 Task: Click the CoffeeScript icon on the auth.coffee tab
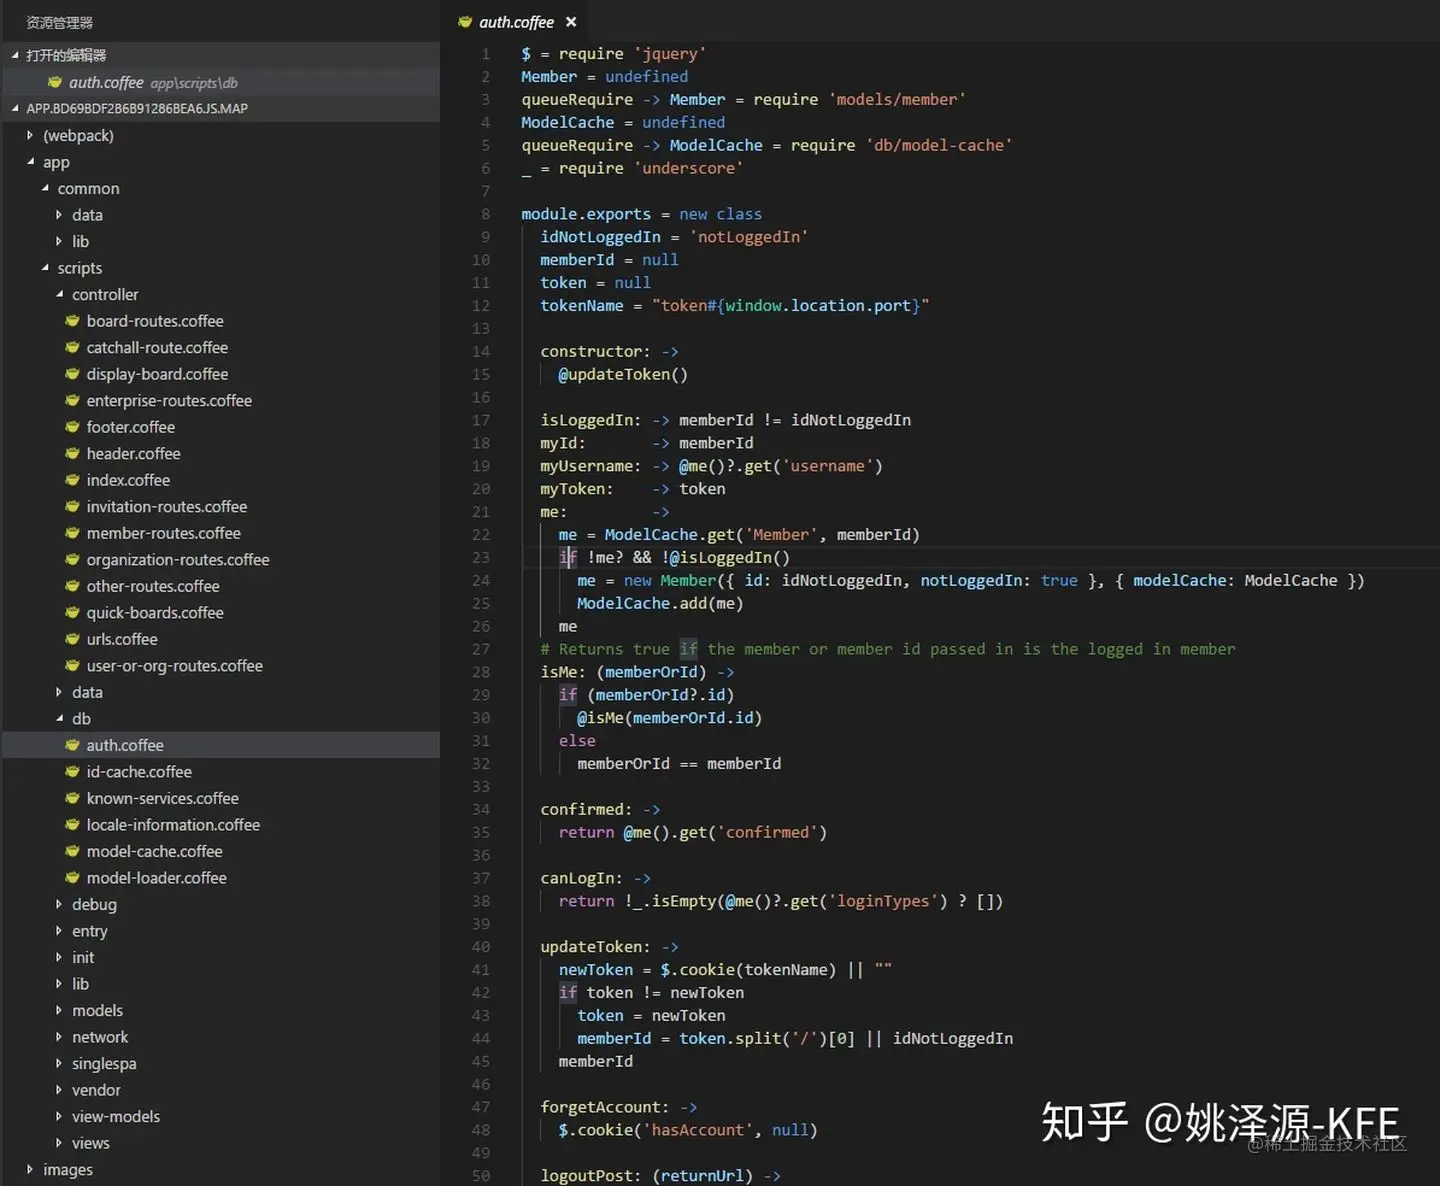[465, 22]
